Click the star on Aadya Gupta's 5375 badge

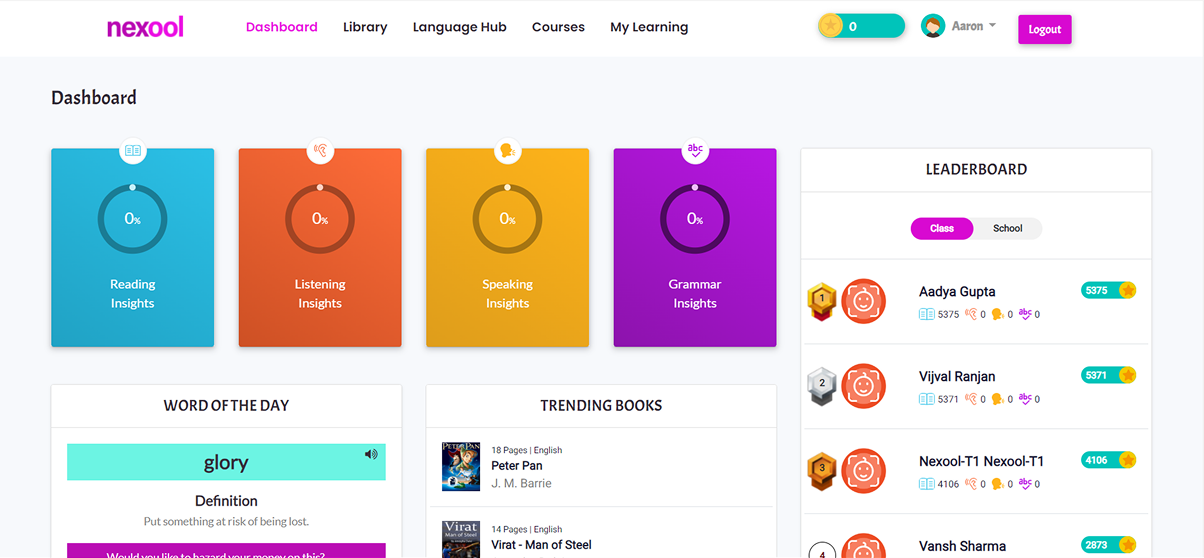[x=1127, y=290]
